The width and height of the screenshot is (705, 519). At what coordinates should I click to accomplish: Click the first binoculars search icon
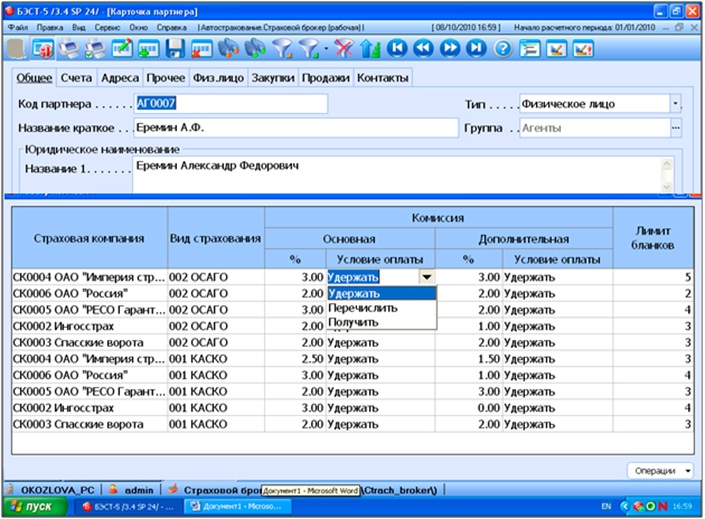tap(228, 49)
